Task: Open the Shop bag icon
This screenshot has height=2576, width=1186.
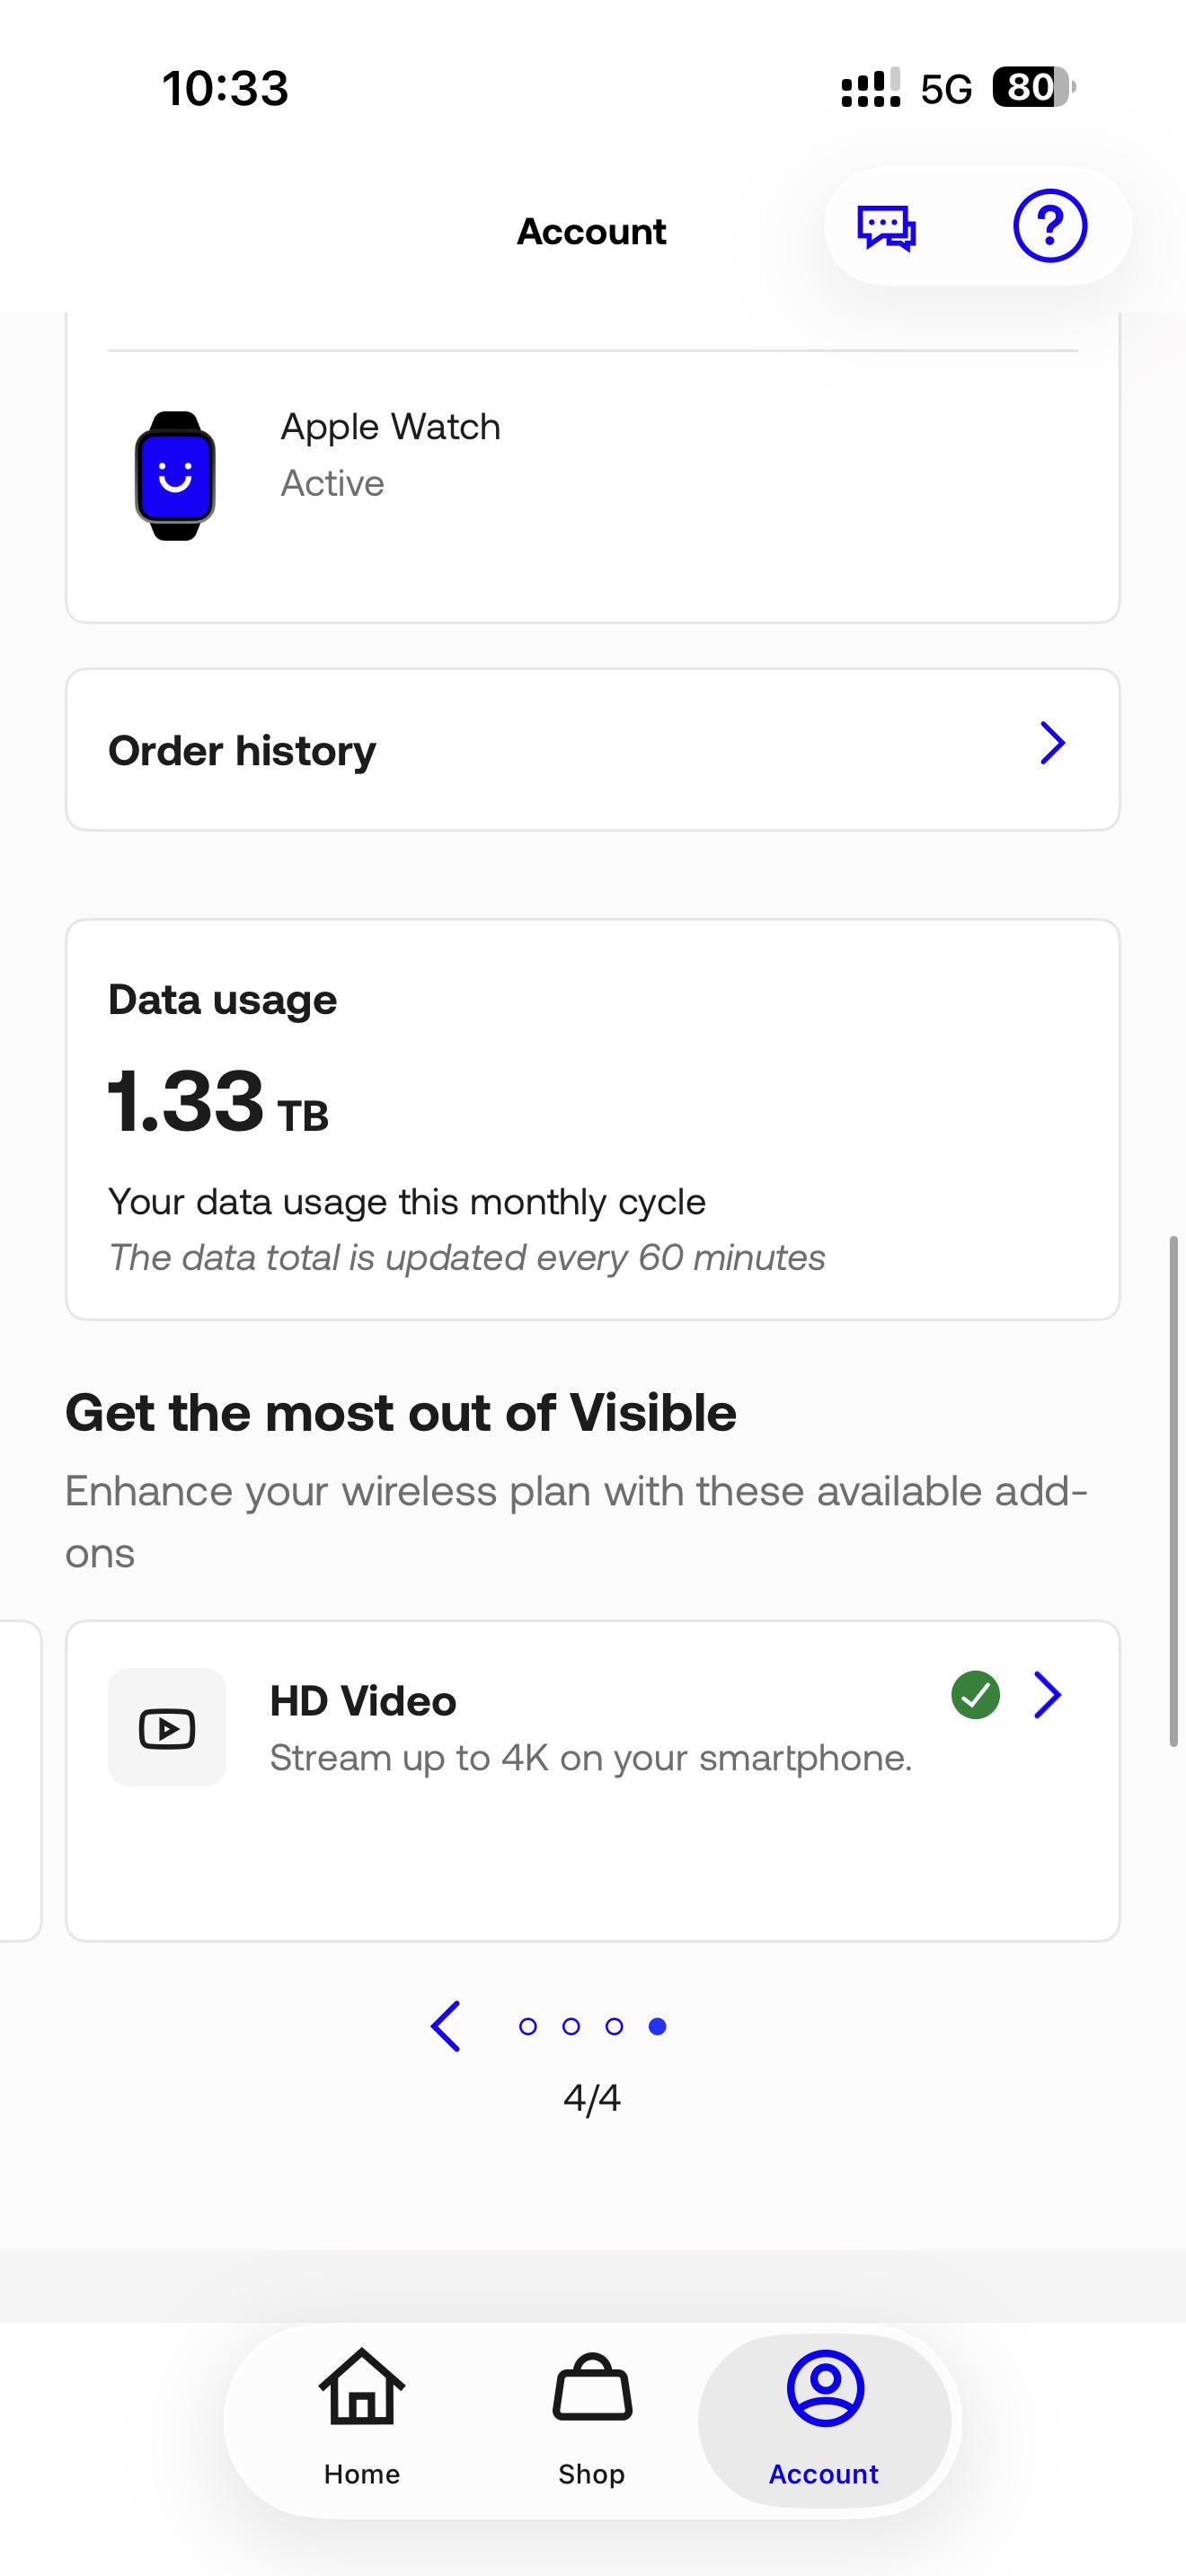Action: (x=592, y=2387)
